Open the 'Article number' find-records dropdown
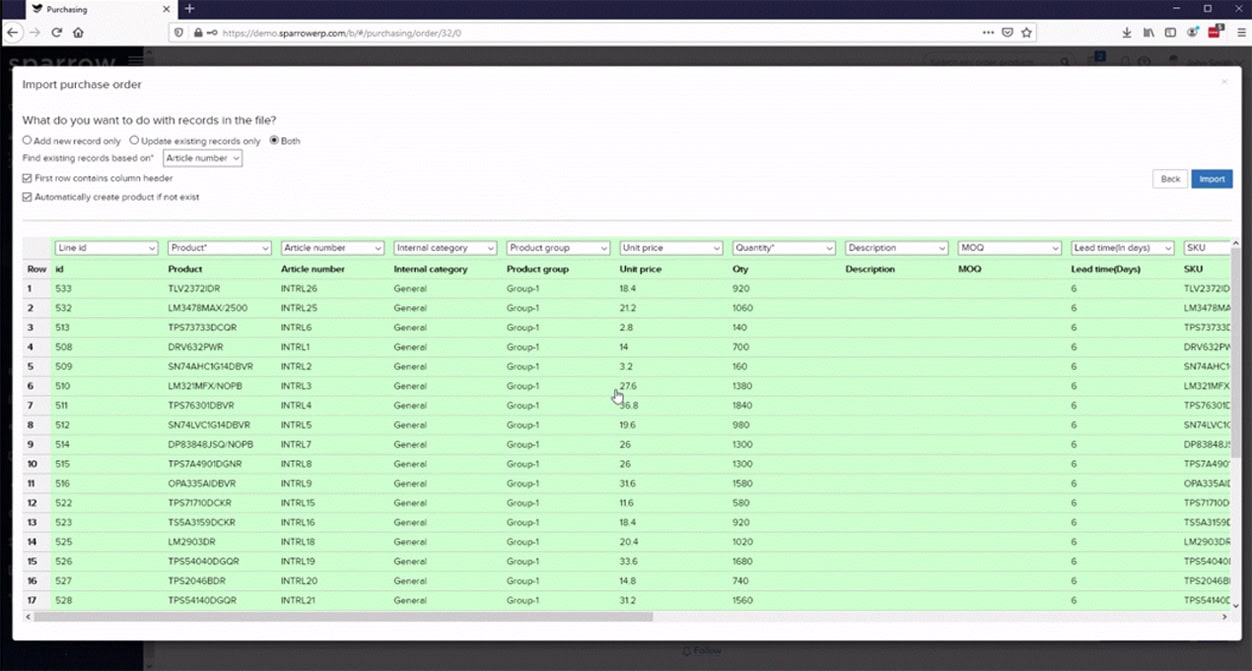 202,158
